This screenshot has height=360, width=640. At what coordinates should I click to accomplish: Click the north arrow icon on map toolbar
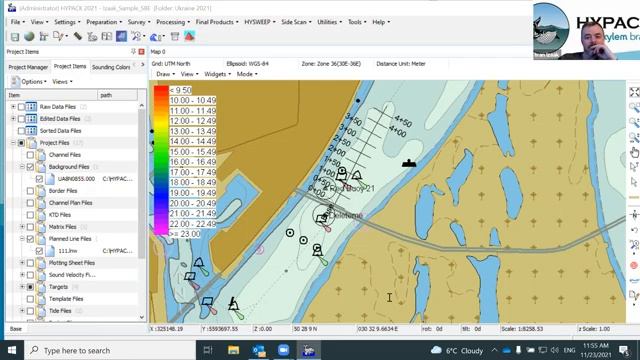(x=634, y=215)
